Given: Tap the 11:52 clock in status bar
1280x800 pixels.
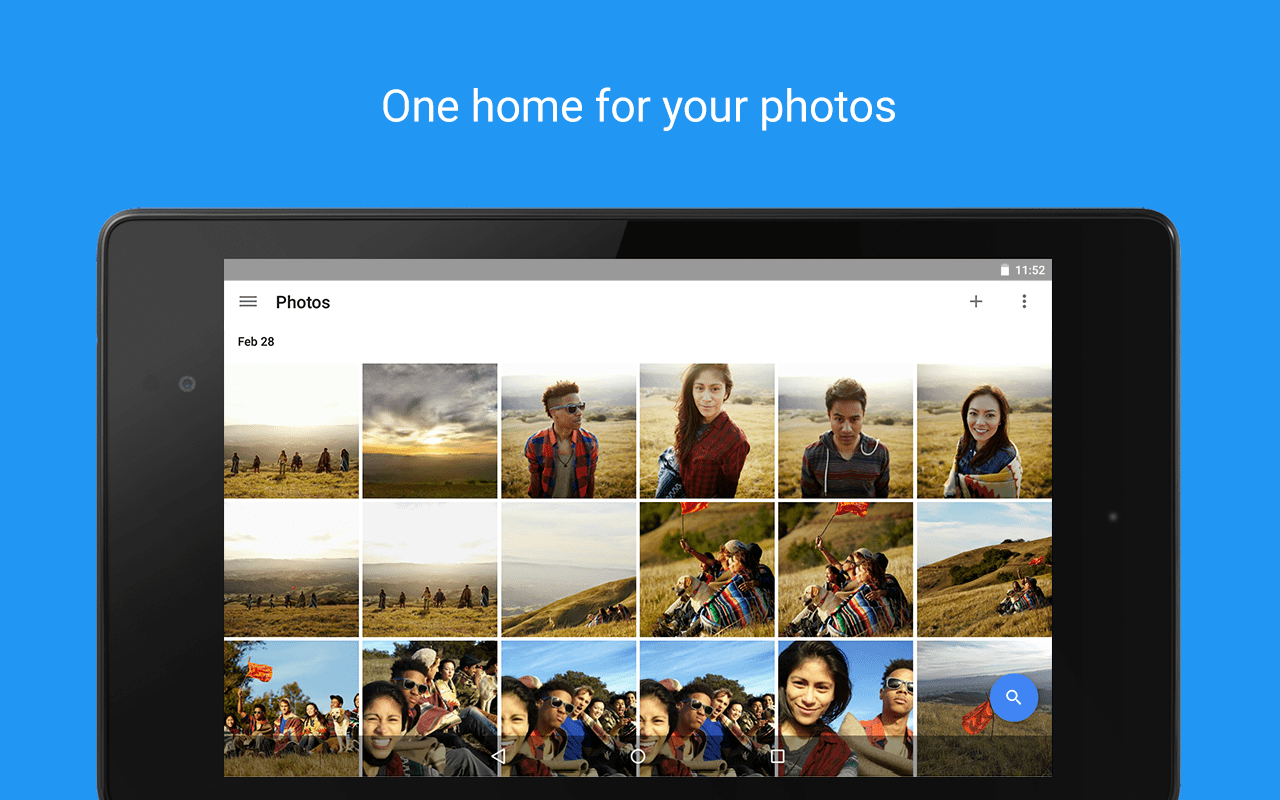Looking at the screenshot, I should (x=1029, y=269).
